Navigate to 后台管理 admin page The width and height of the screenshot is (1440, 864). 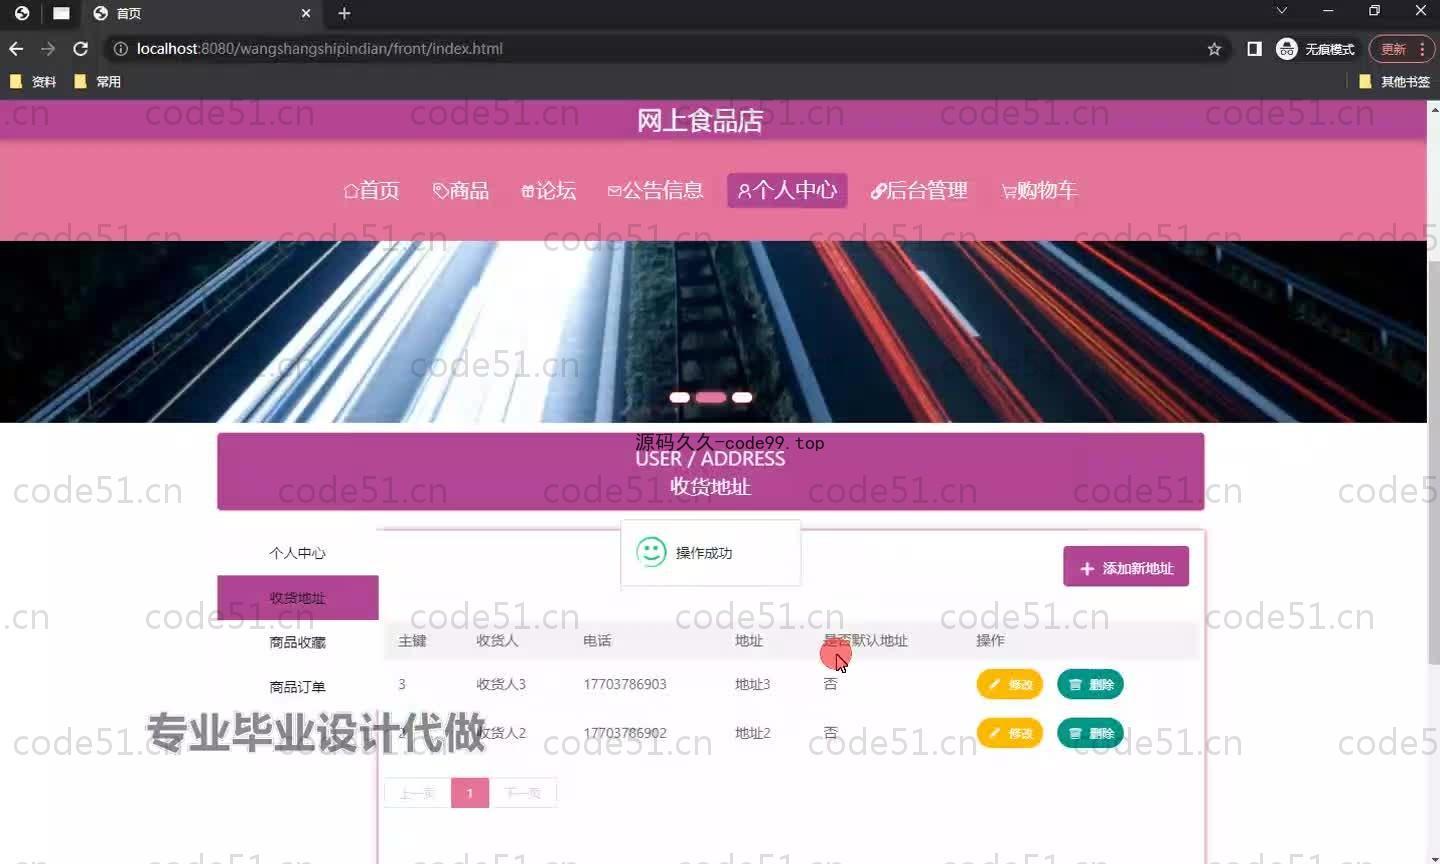919,190
